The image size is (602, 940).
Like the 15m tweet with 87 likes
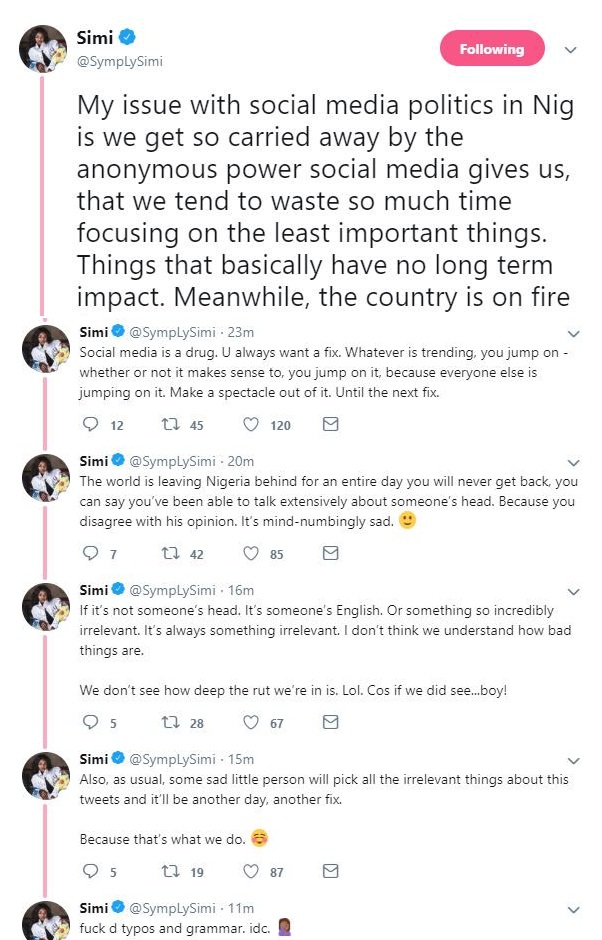[252, 871]
